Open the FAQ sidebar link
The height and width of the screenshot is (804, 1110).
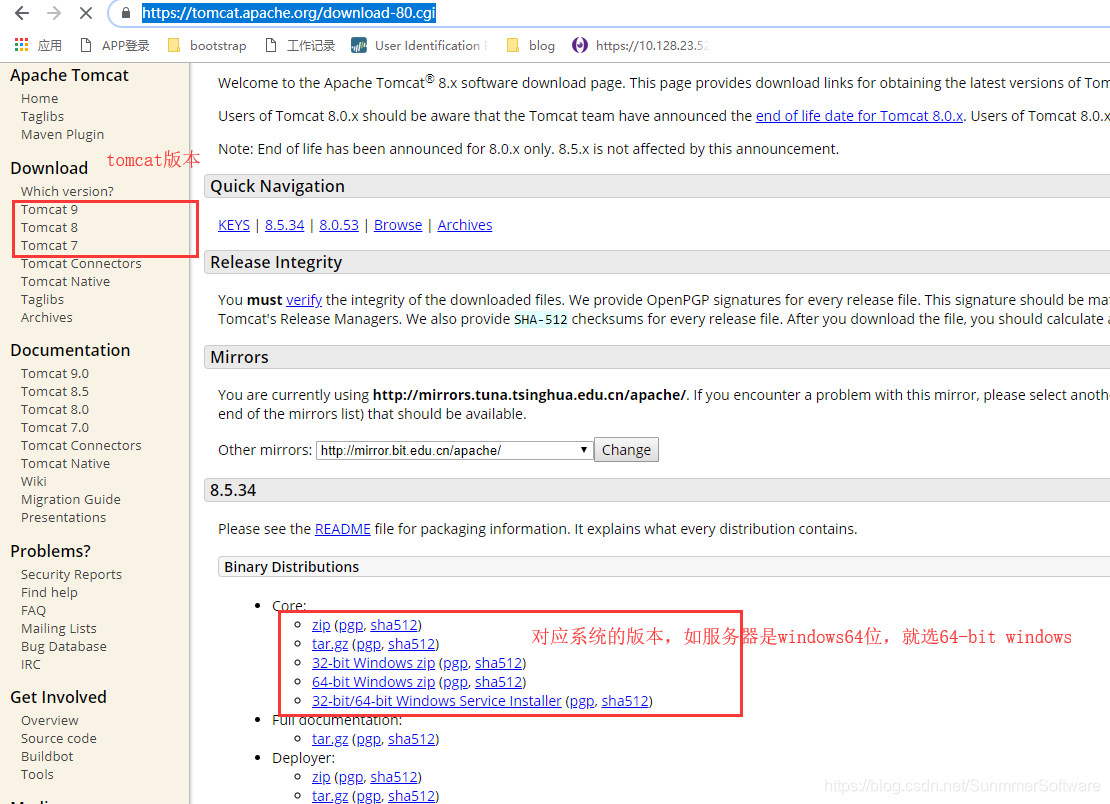tap(33, 611)
